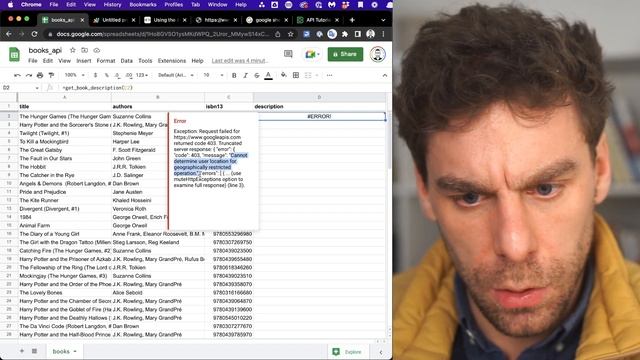Image resolution: width=640 pixels, height=360 pixels.
Task: Click inside the formula bar
Action: click(222, 88)
